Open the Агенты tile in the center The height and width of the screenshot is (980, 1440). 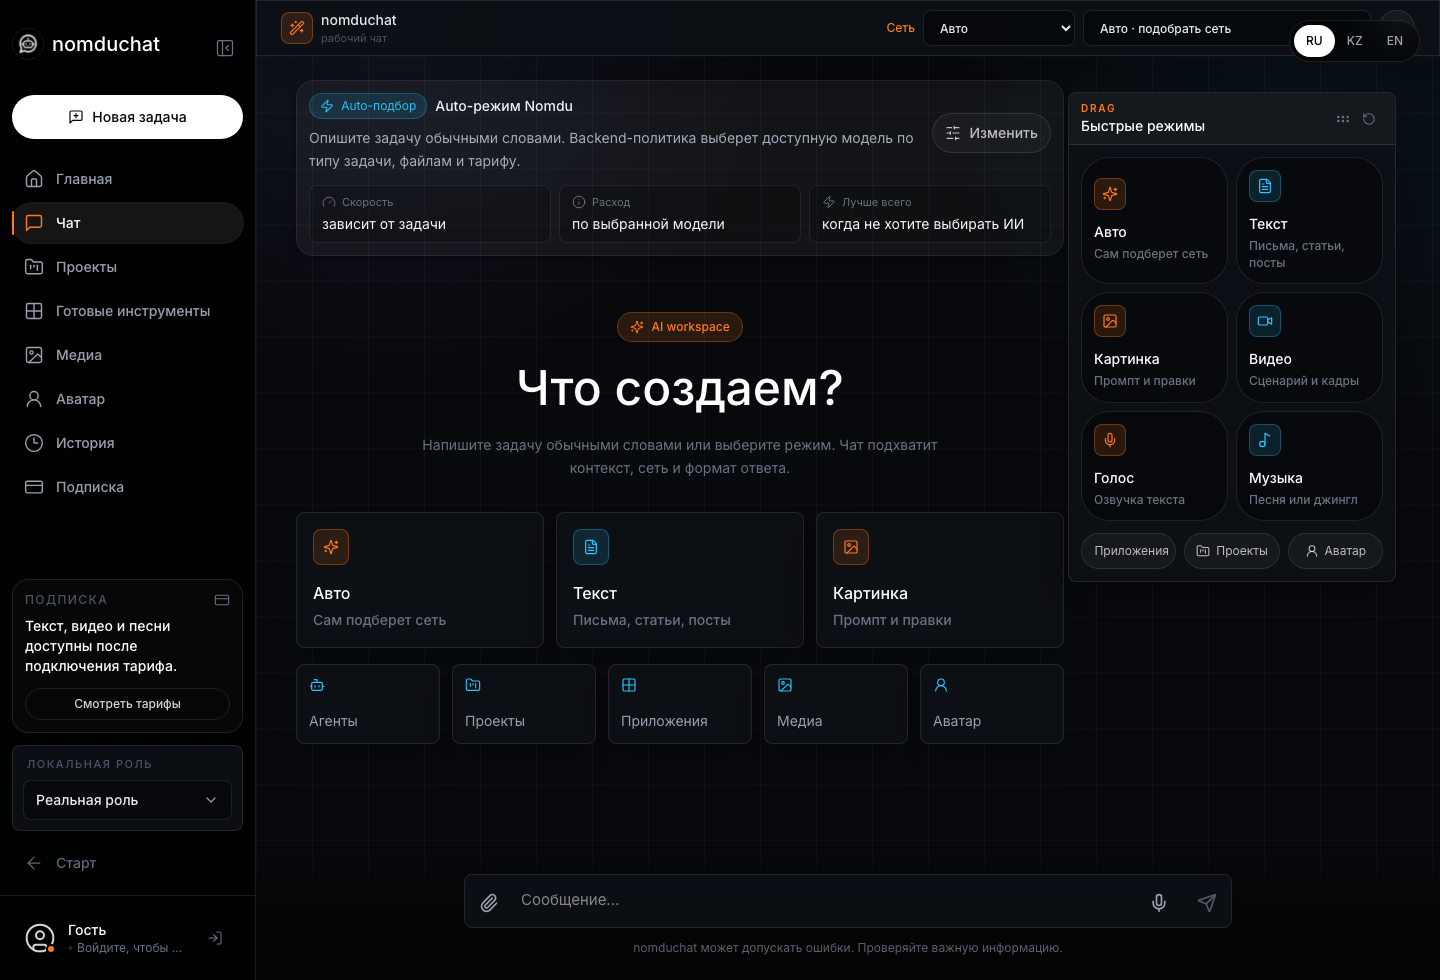[368, 704]
